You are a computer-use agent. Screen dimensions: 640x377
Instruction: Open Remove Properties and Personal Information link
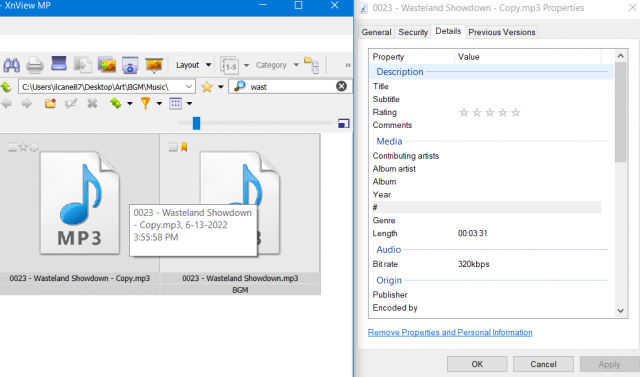(x=450, y=332)
